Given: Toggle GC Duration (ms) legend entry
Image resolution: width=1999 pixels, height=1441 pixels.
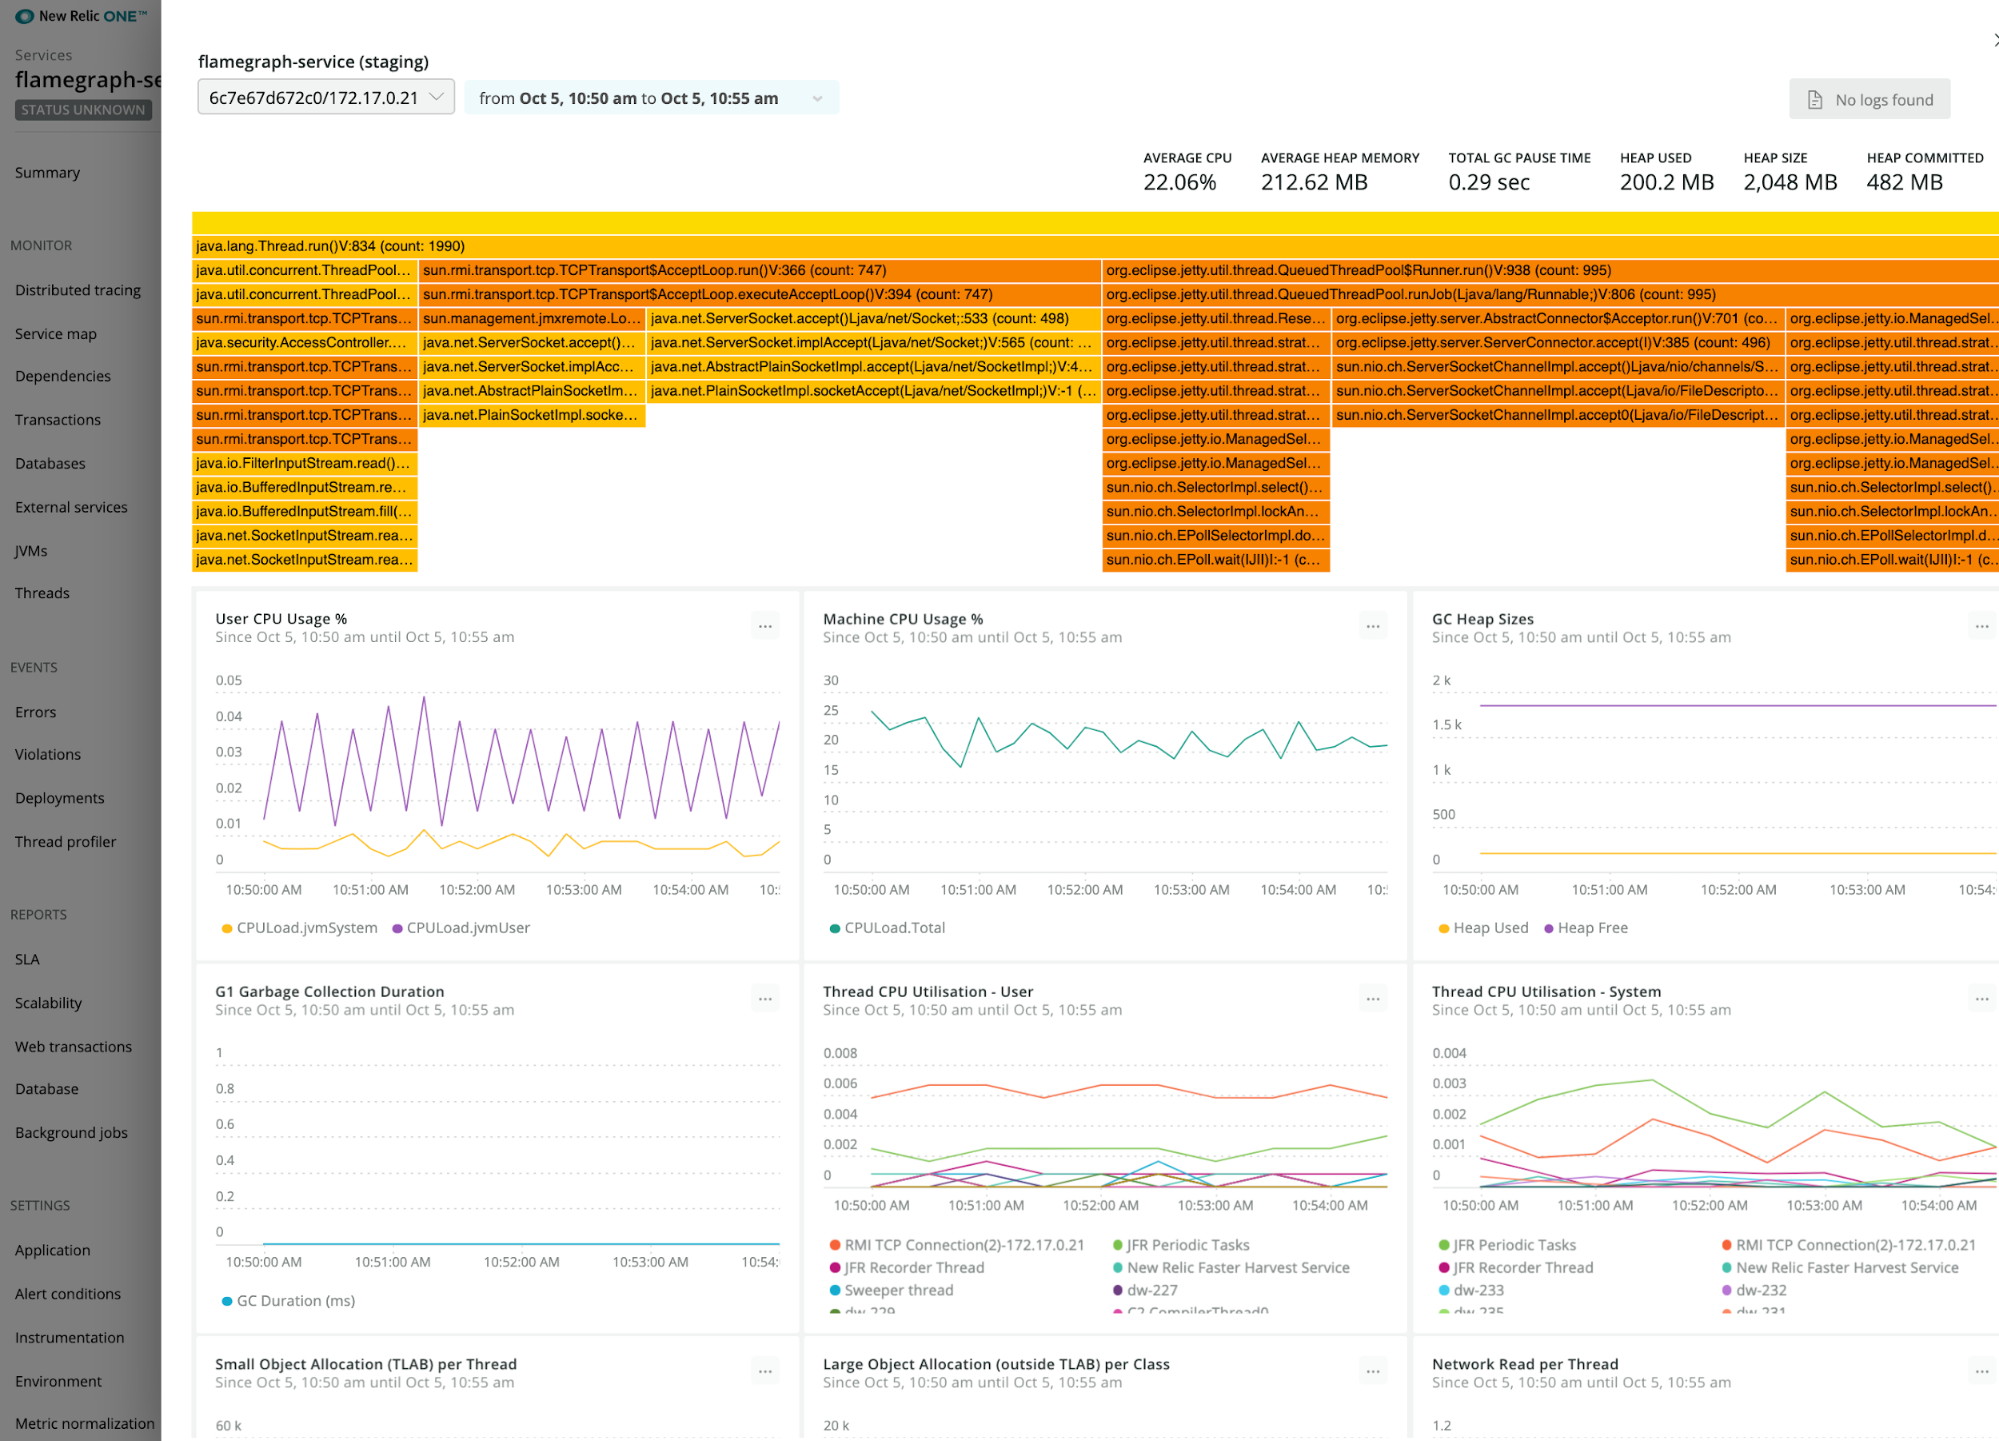Looking at the screenshot, I should pyautogui.click(x=288, y=1301).
